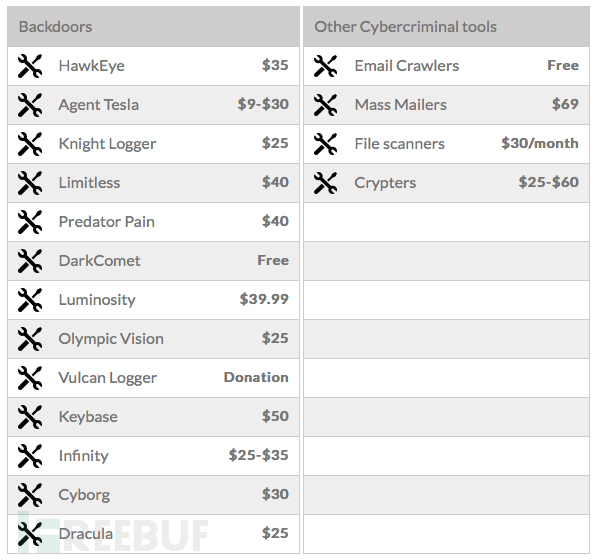Select the Cyborg entry name

(x=84, y=495)
